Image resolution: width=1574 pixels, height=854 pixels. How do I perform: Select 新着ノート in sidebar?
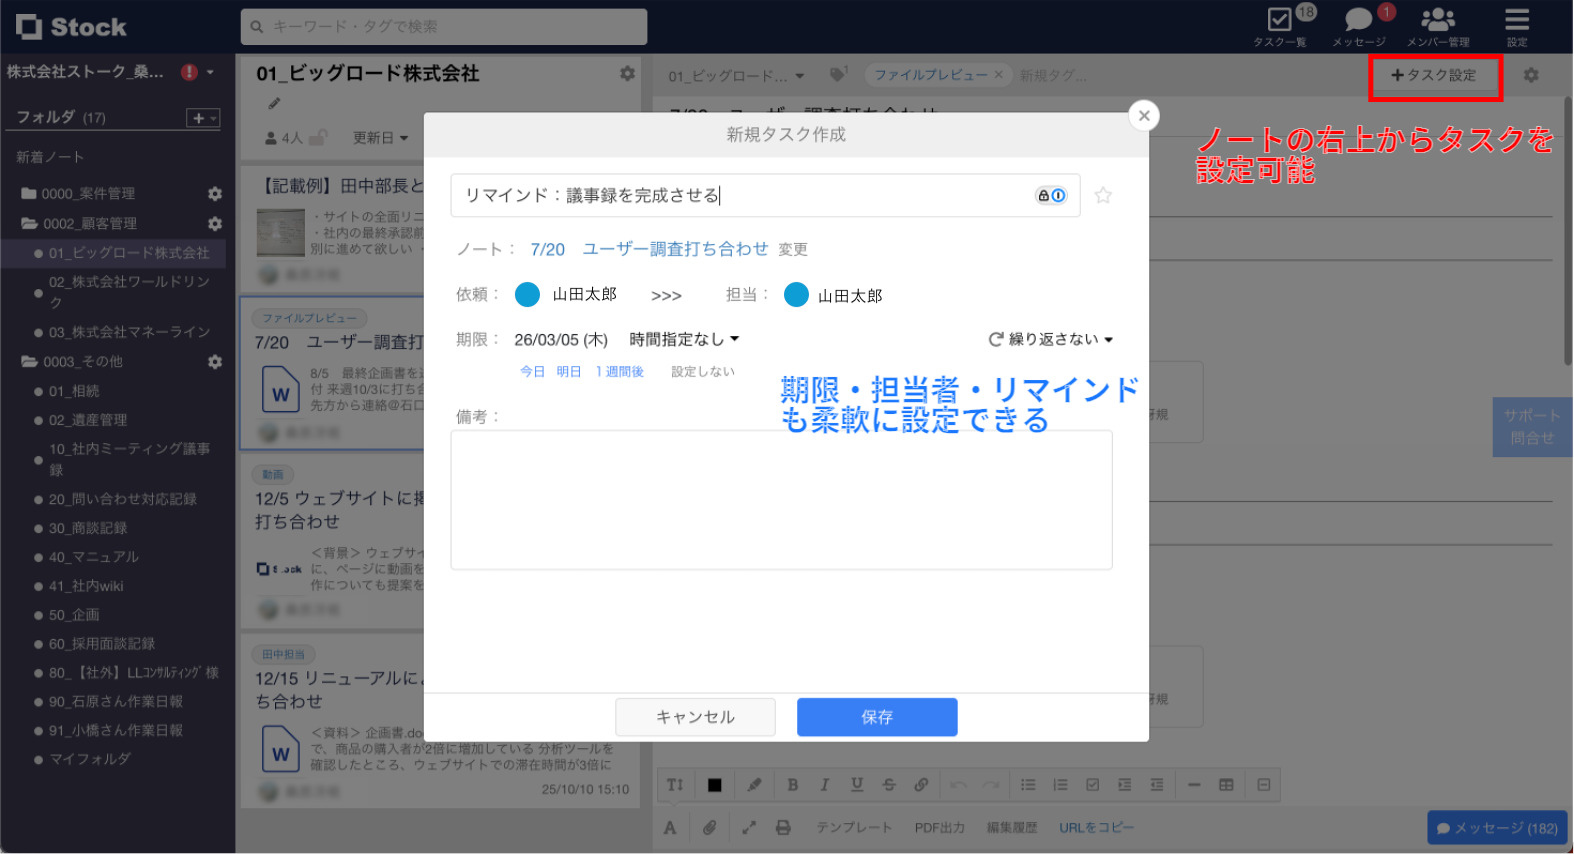click(x=50, y=157)
